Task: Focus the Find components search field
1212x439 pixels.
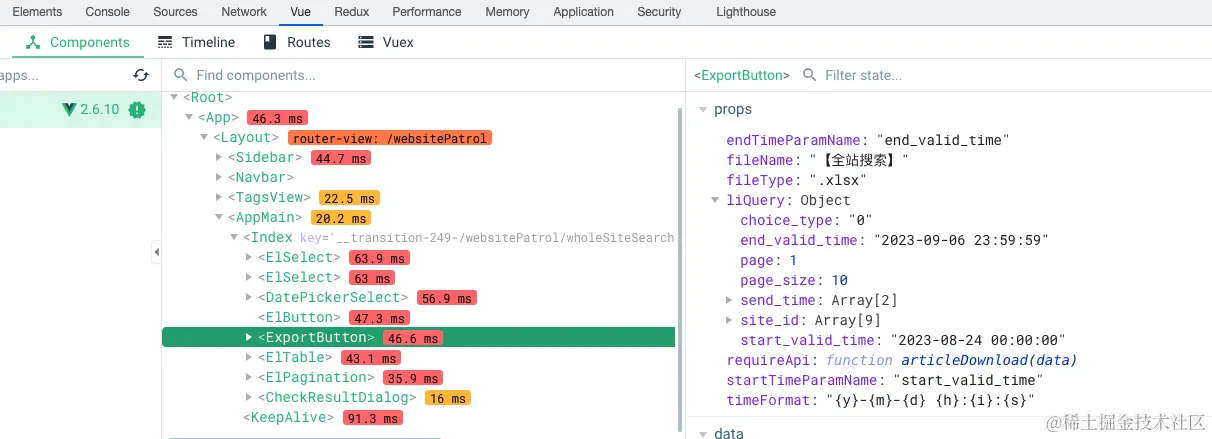Action: point(300,75)
